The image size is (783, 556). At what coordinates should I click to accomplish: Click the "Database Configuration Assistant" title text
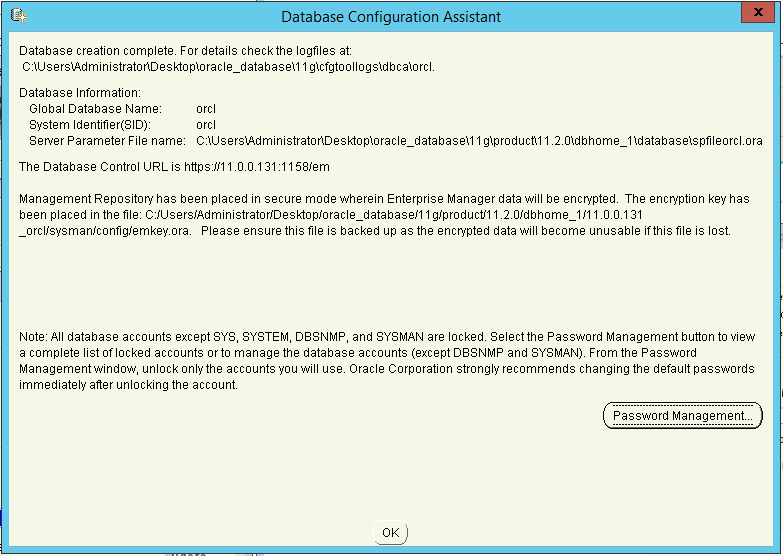[391, 16]
